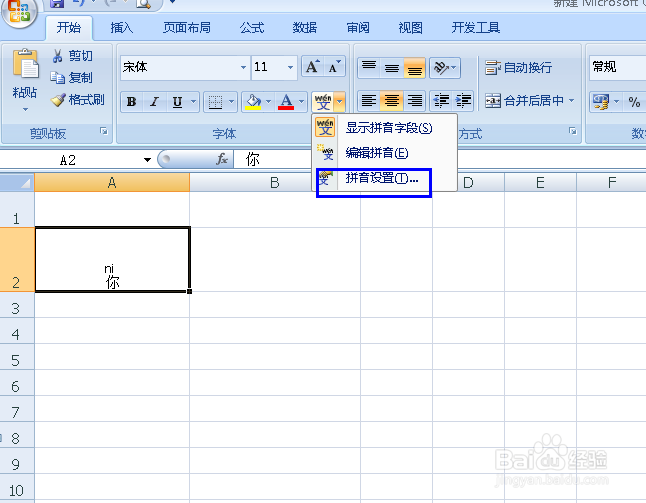Open 数据 ribbon tab
Image resolution: width=646 pixels, height=503 pixels.
(x=304, y=28)
